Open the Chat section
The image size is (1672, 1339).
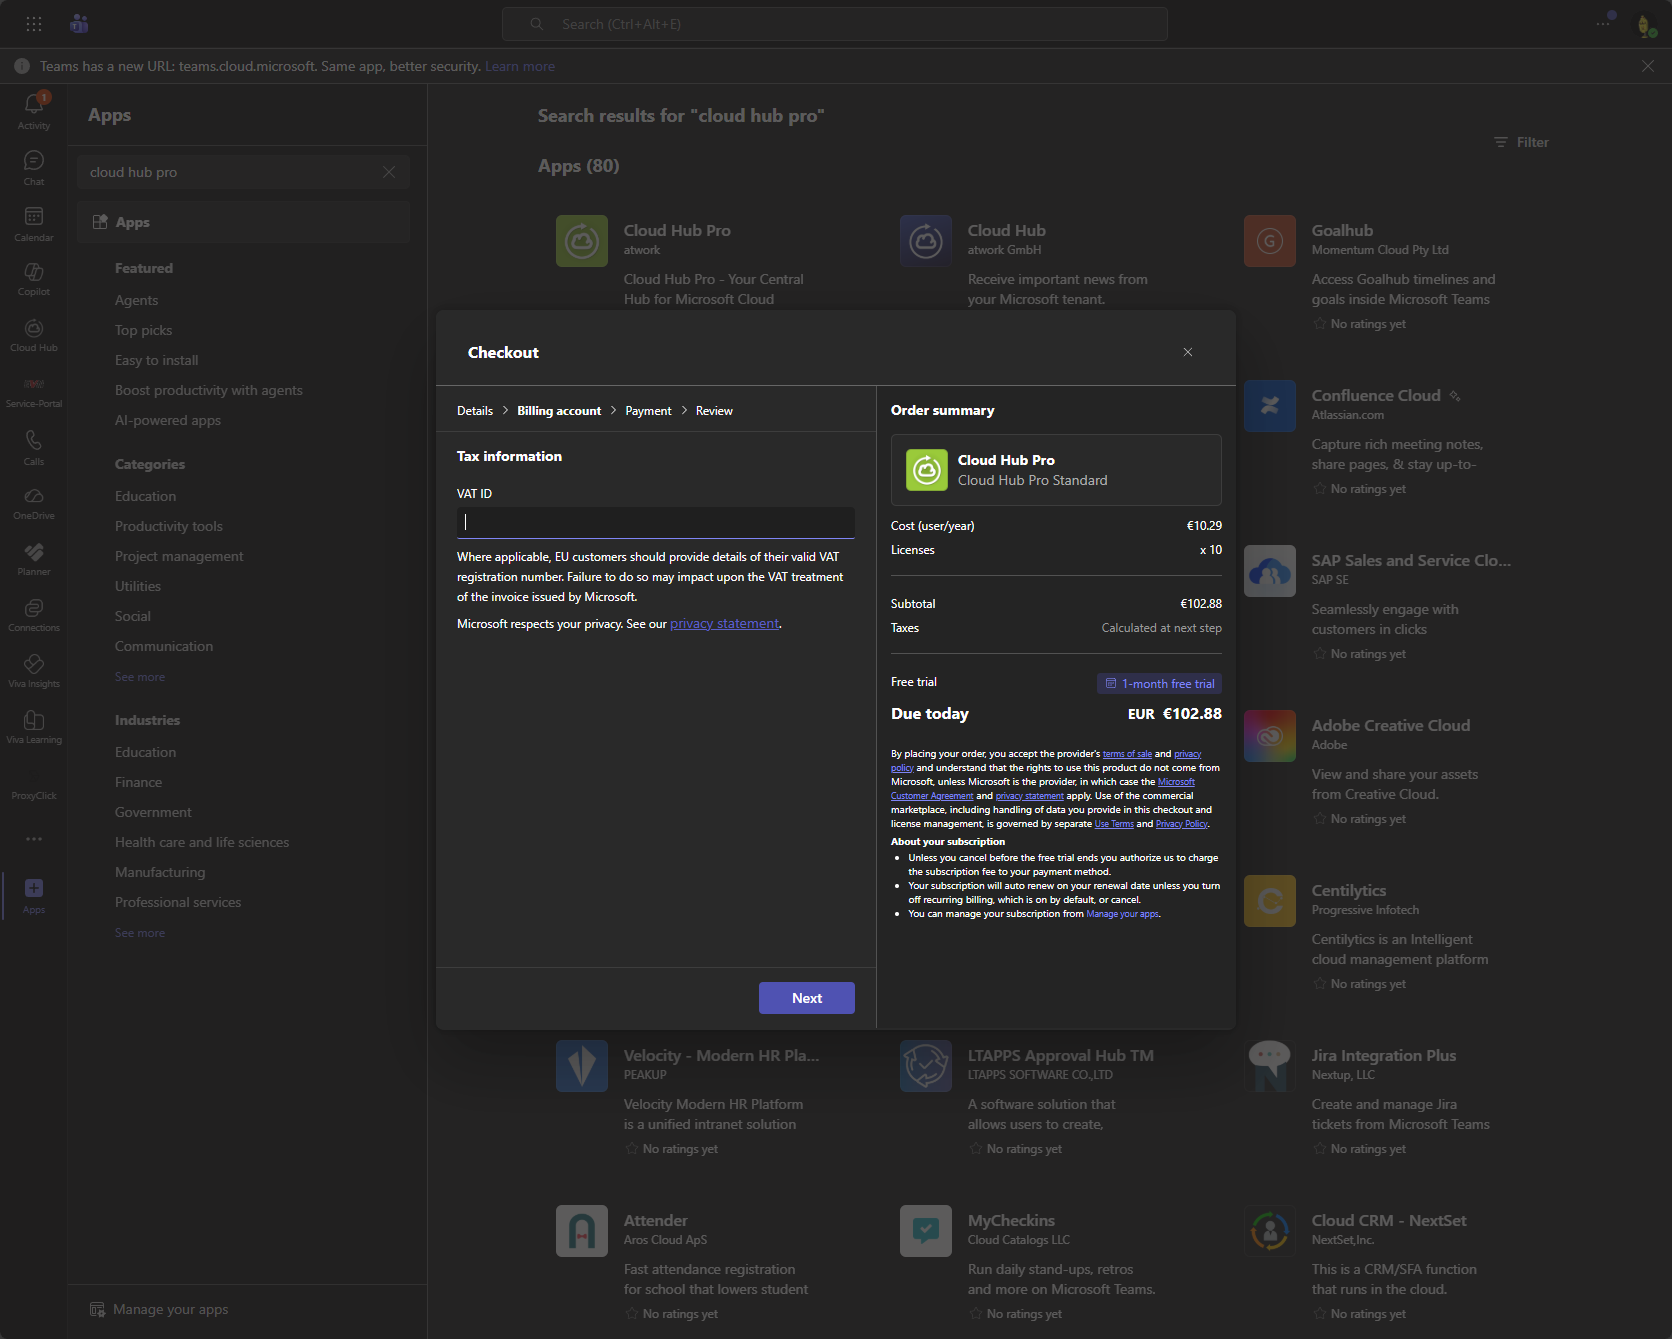(x=34, y=167)
